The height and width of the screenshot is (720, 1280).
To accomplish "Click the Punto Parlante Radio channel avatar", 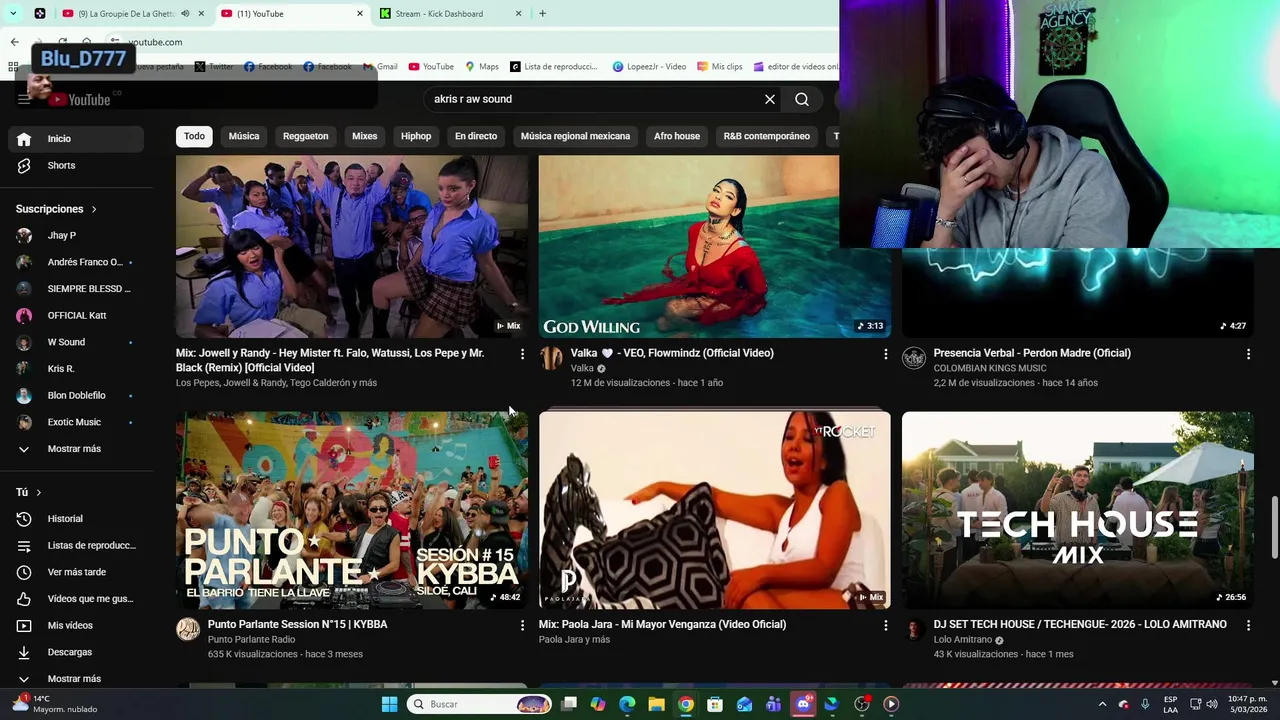I will 188,629.
